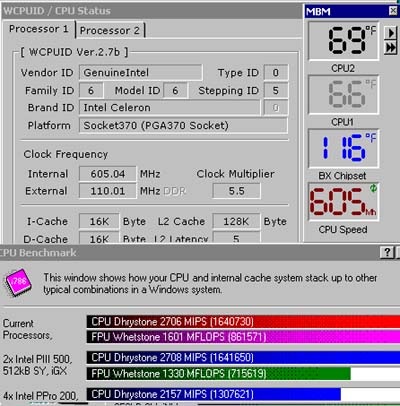This screenshot has width=400, height=406.
Task: Click the CPU Dhrystone 2157 MIPS bar
Action: click(x=214, y=394)
